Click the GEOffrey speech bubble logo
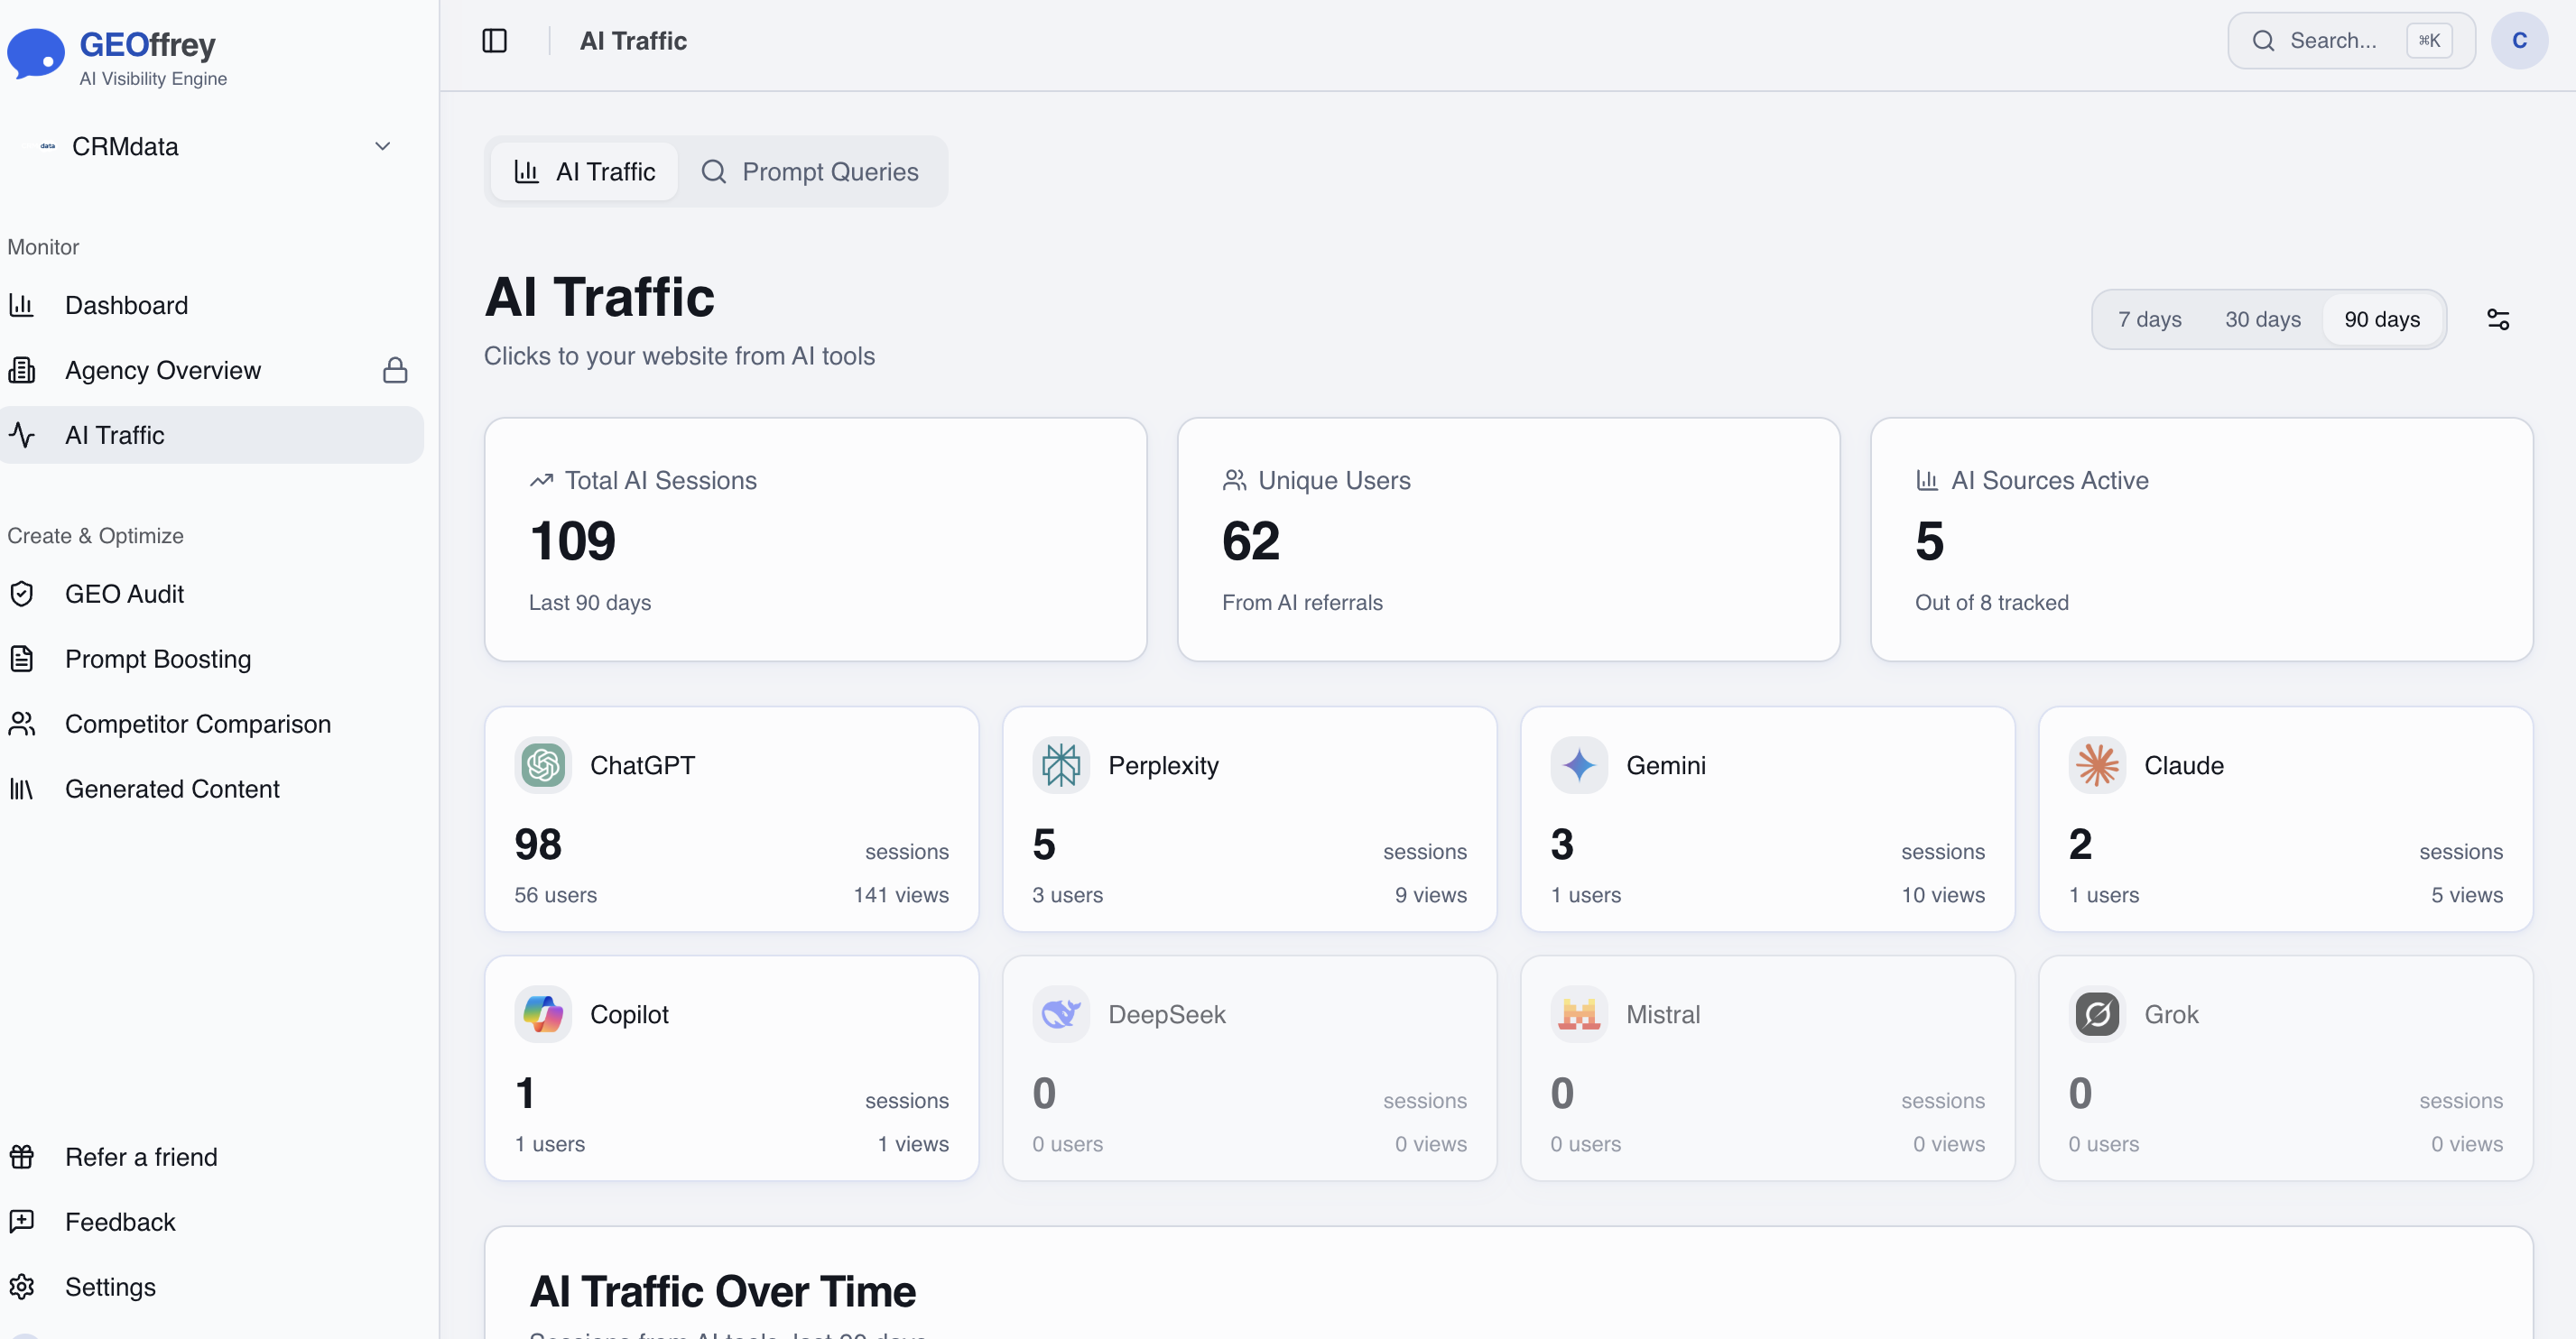 (36, 54)
